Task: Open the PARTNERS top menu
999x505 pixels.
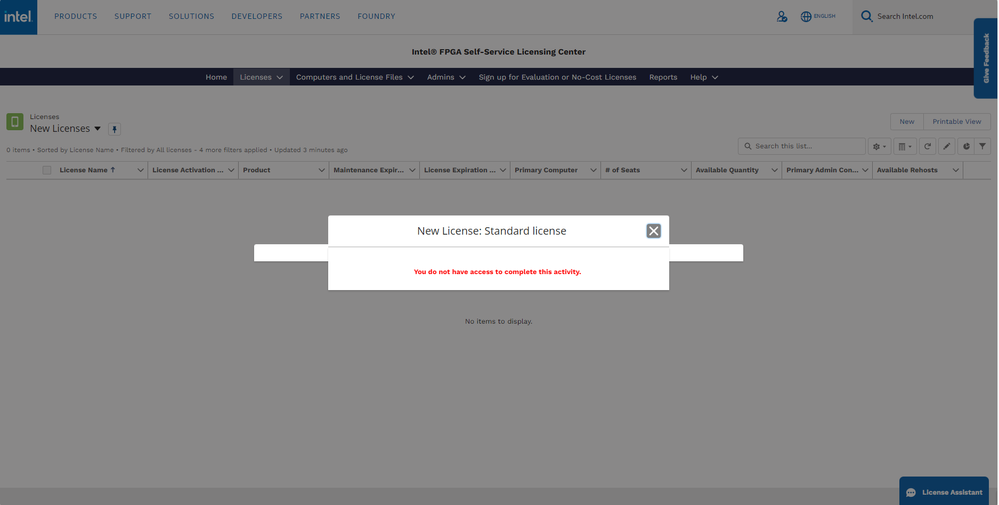Action: point(320,17)
